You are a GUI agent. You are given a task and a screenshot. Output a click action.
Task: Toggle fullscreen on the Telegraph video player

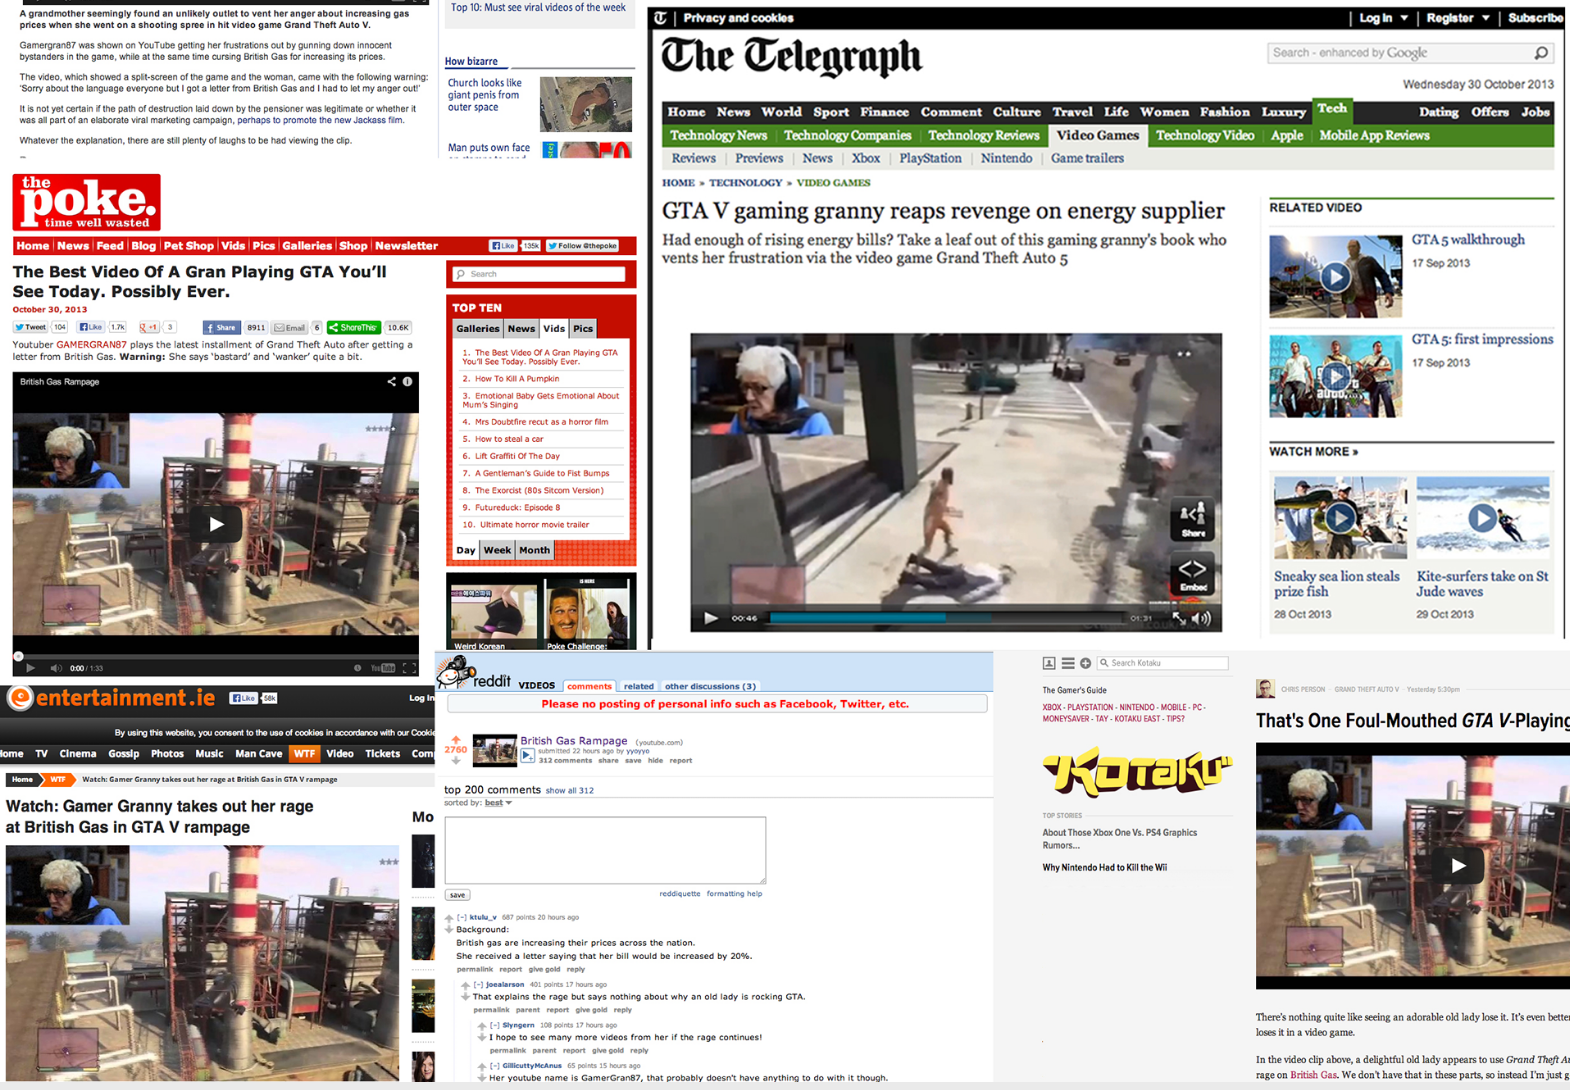coord(1179,618)
